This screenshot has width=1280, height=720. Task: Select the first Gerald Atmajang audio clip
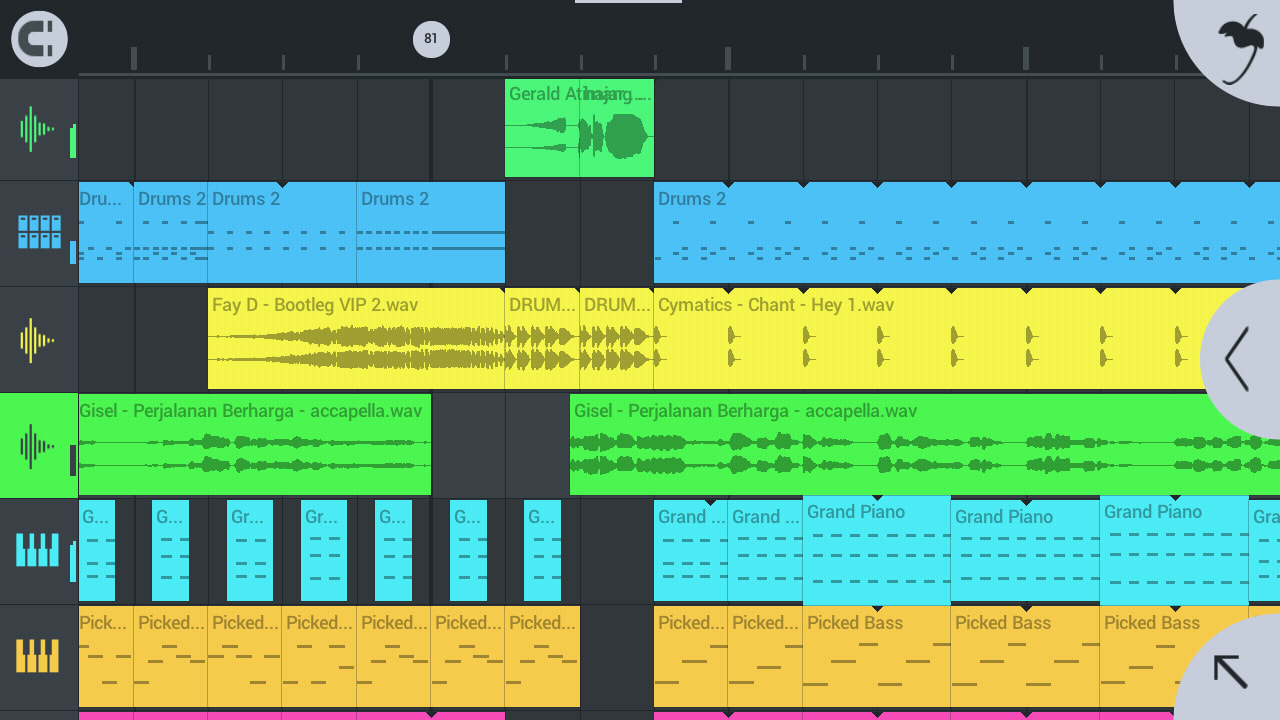point(542,128)
